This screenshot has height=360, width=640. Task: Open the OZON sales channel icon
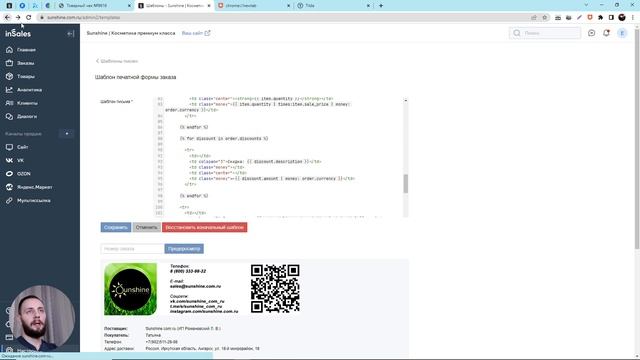9,174
